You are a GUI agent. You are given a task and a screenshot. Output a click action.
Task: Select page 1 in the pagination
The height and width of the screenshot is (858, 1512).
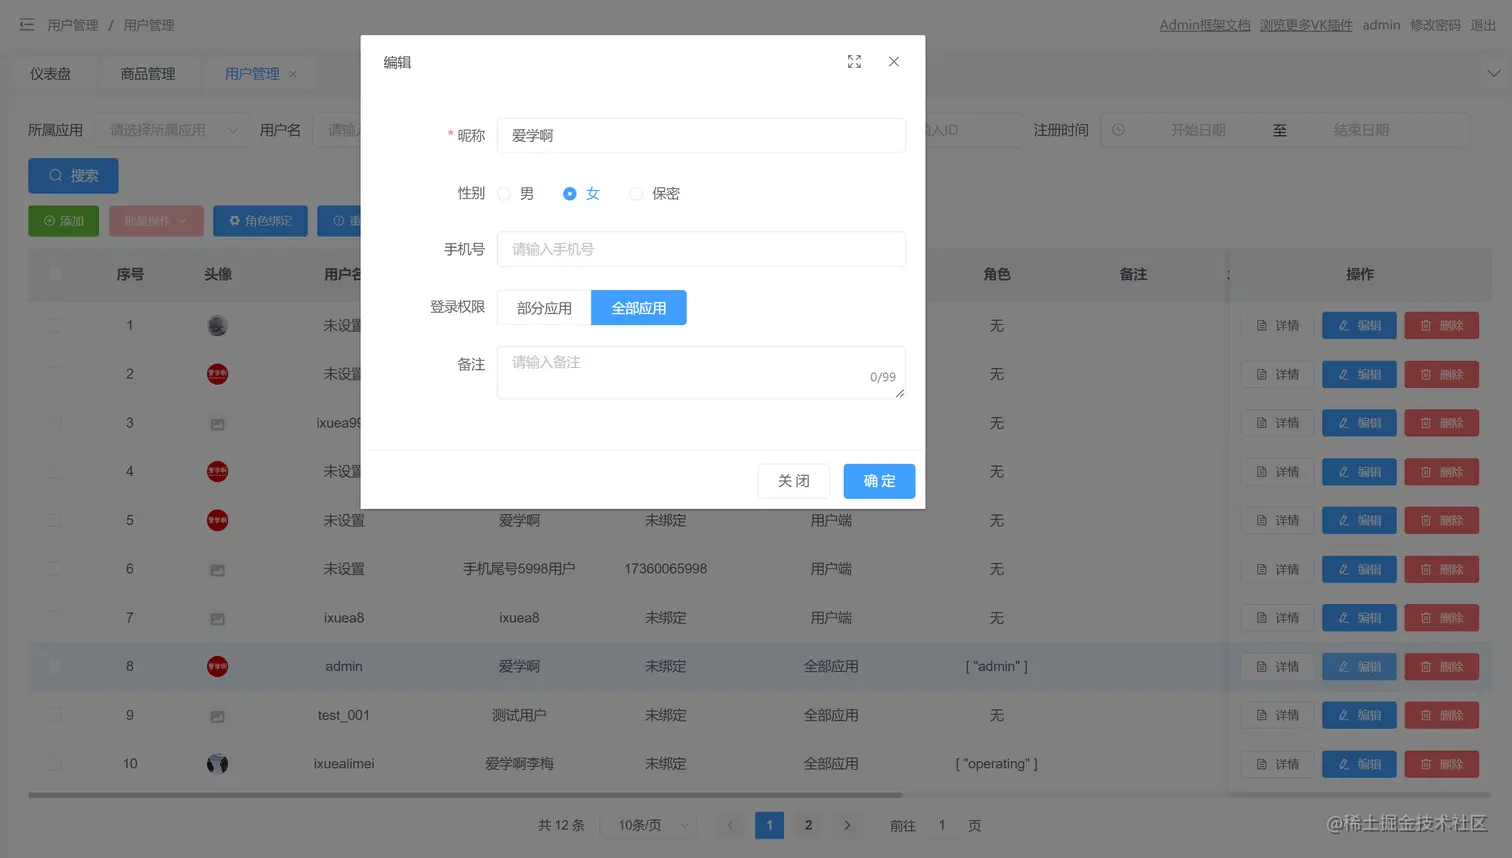click(x=769, y=826)
